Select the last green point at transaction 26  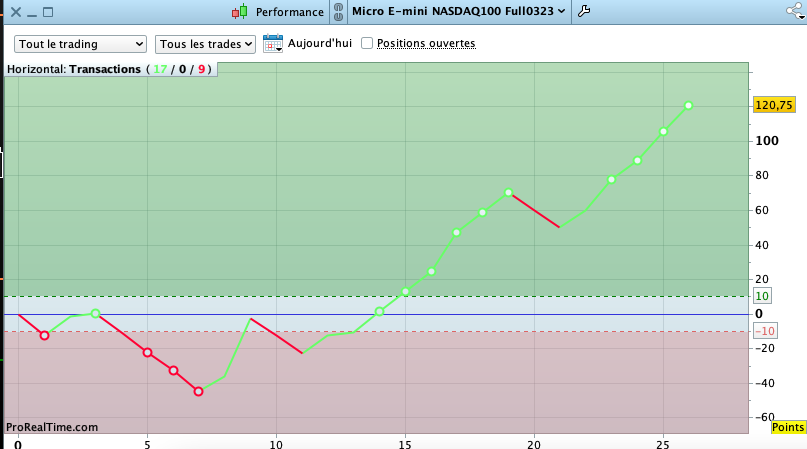pos(689,106)
